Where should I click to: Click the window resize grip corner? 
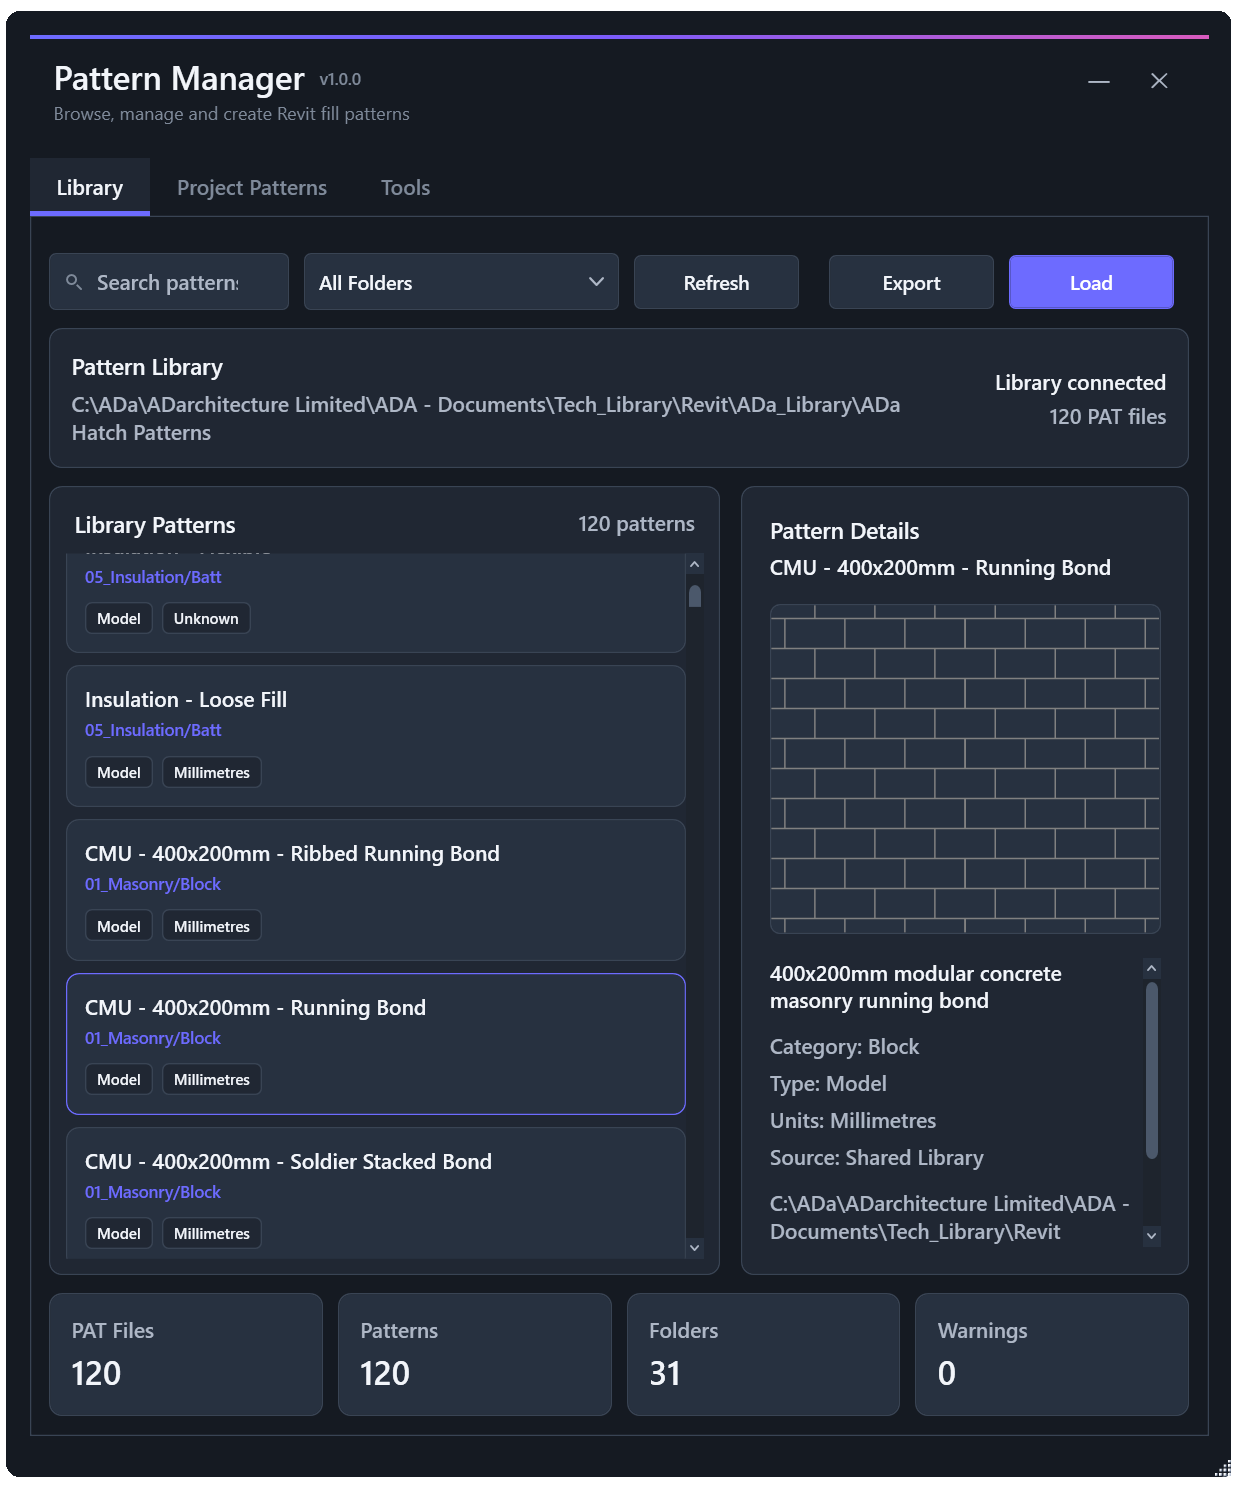tap(1223, 1468)
